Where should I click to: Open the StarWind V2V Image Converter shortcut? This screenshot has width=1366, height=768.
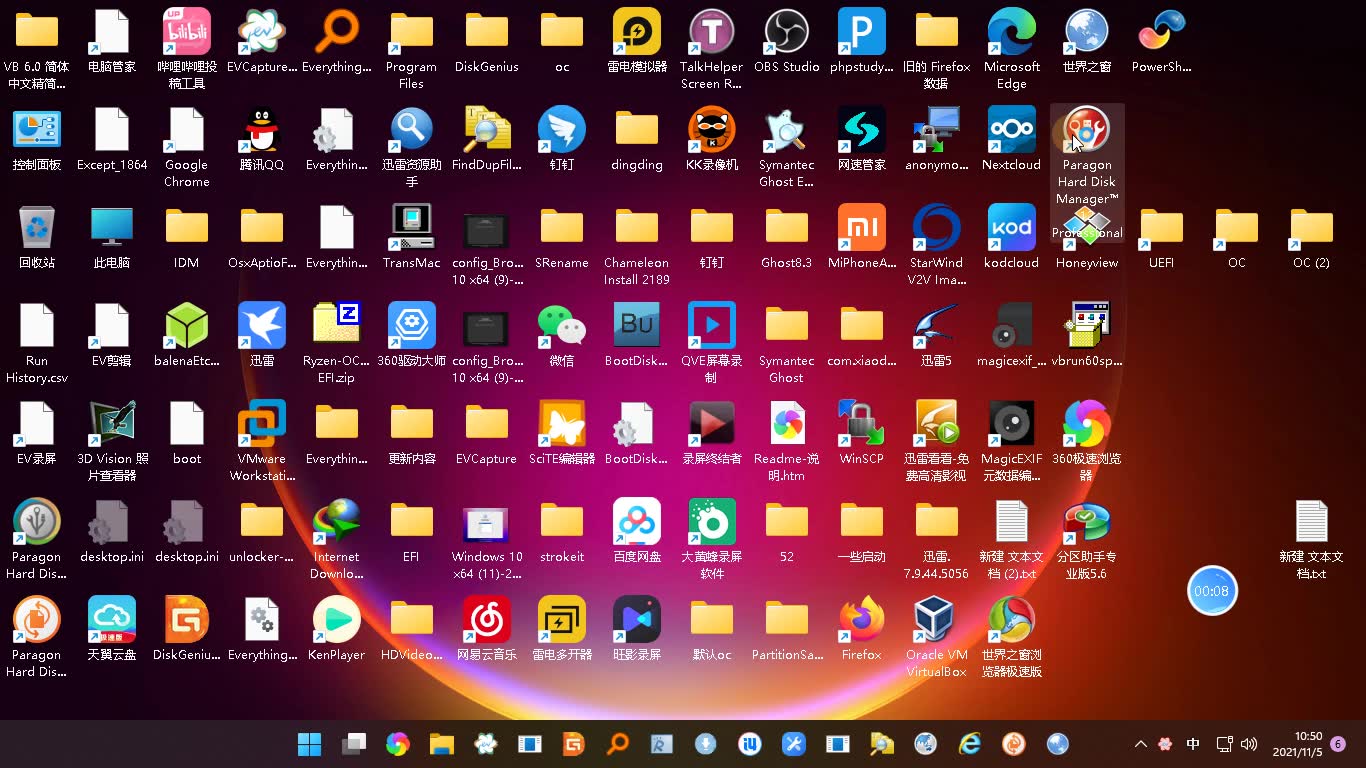click(x=937, y=246)
